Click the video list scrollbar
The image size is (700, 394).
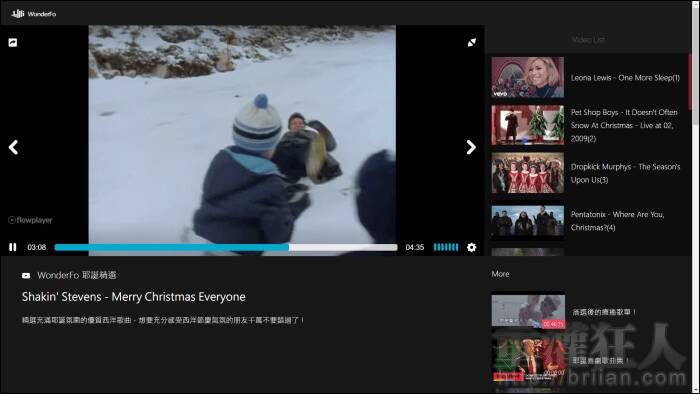pyautogui.click(x=689, y=82)
